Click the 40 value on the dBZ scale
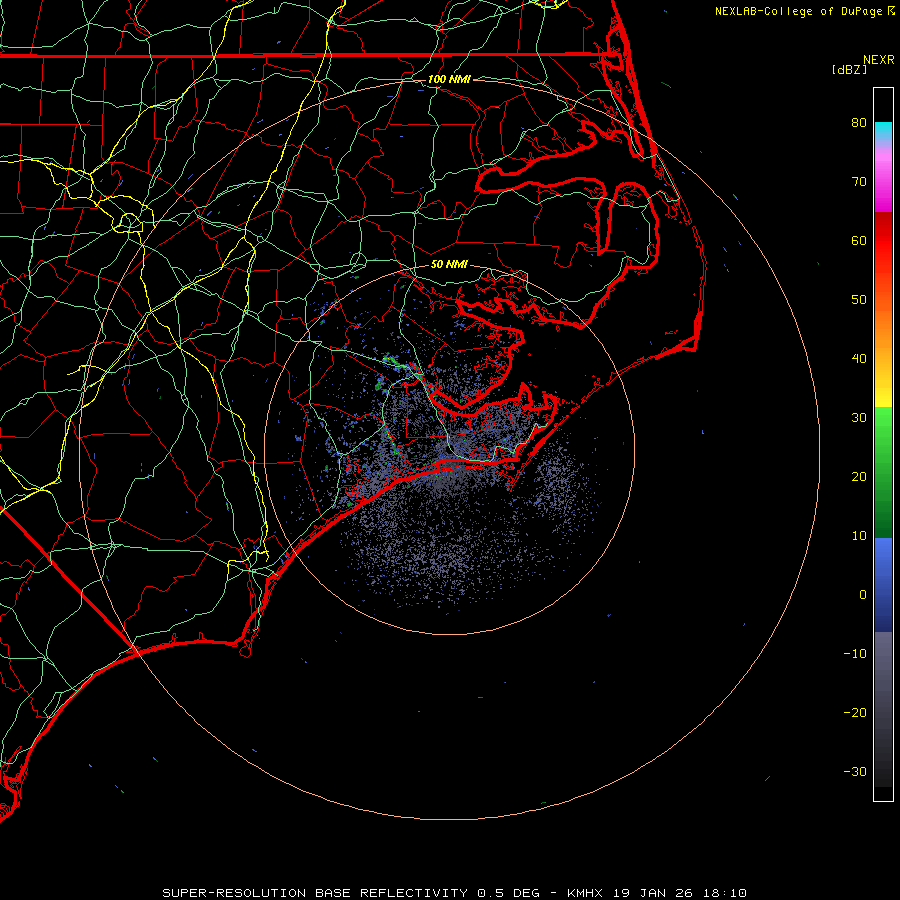Screen dimensions: 900x900 pos(859,359)
